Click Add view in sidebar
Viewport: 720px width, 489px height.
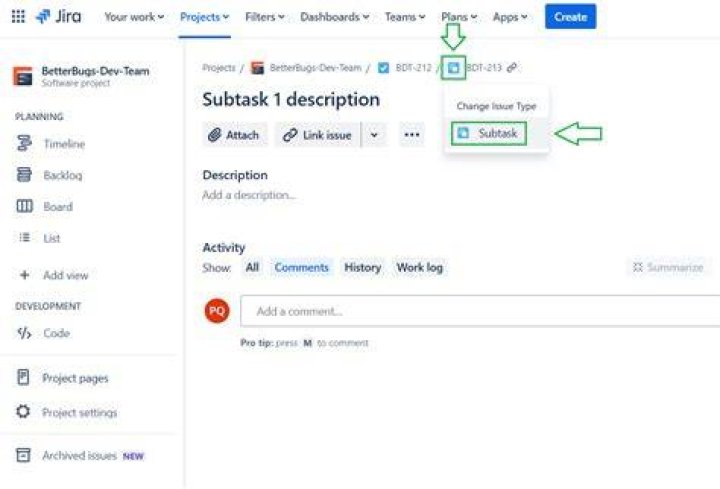pos(66,275)
